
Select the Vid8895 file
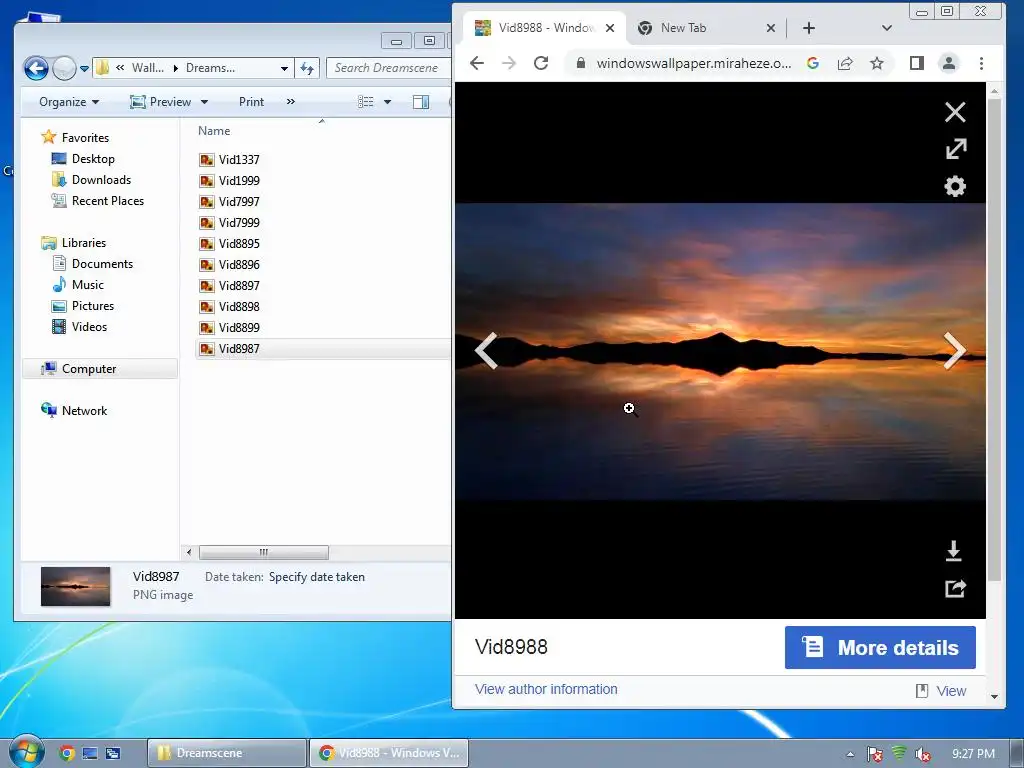pyautogui.click(x=229, y=244)
